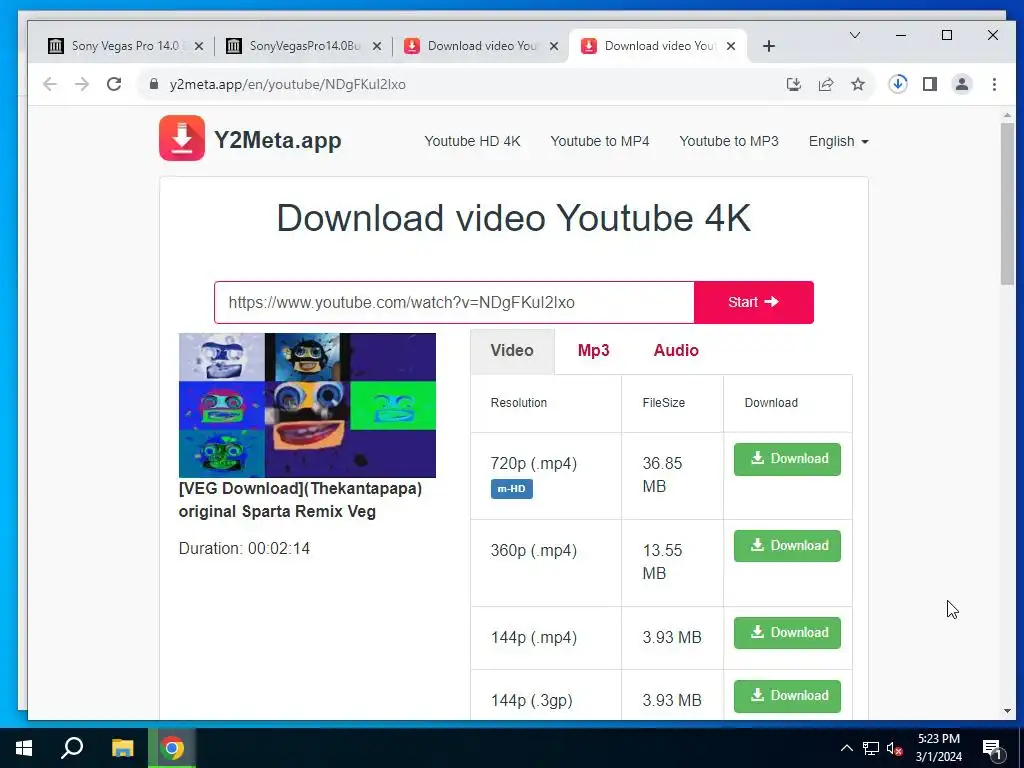Open the tab search chevron
This screenshot has height=768, width=1024.
point(854,35)
